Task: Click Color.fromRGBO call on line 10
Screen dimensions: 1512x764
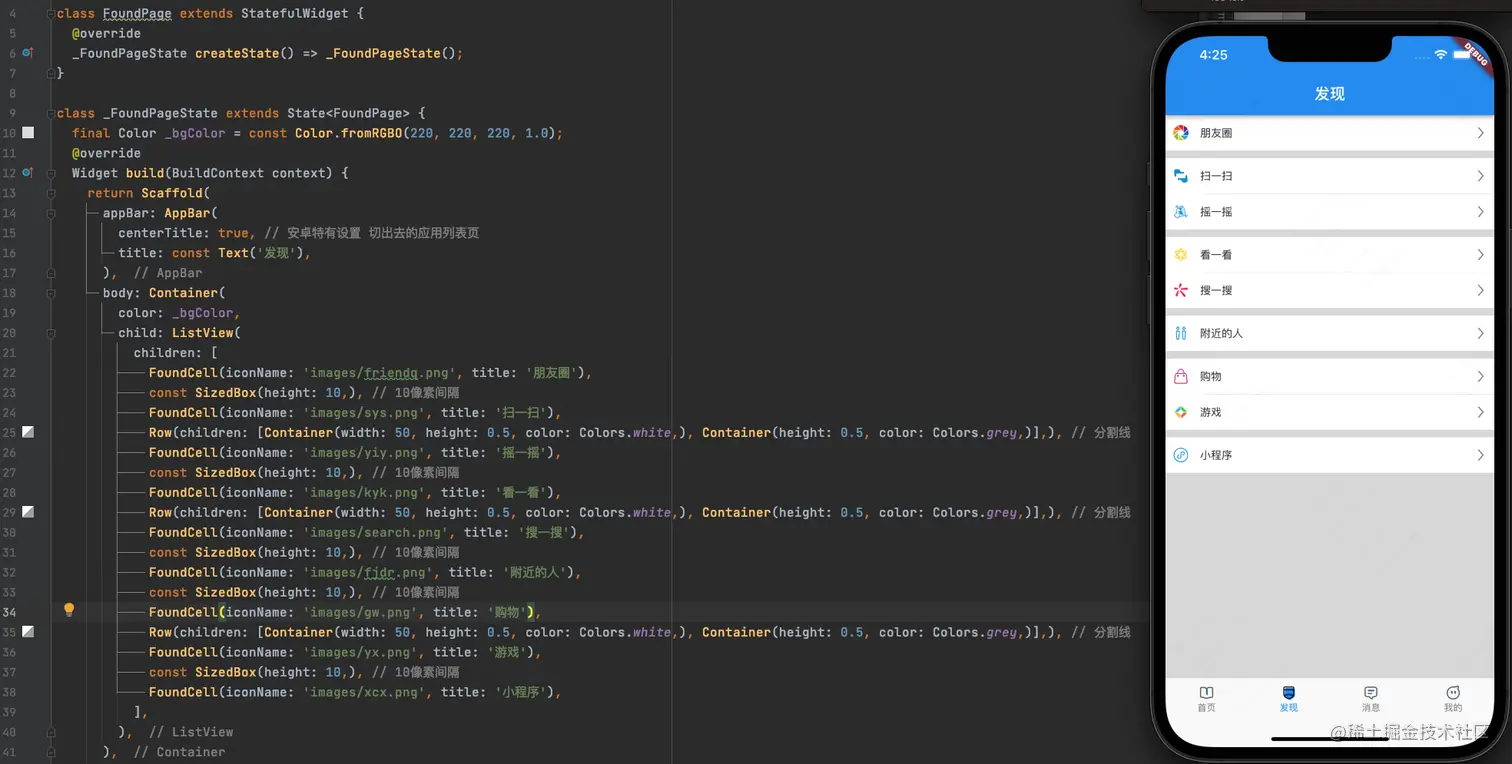Action: point(348,133)
